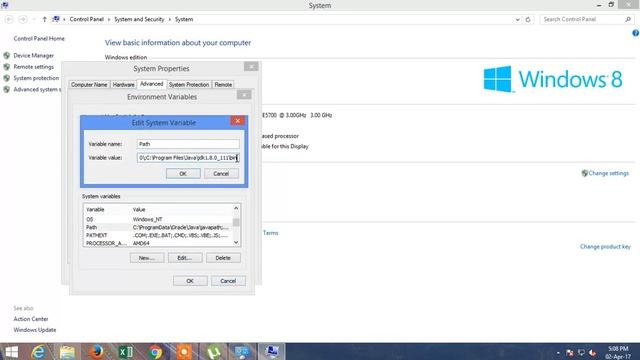Click the Remote settings shield icon
Viewport: 640px width, 360px height.
click(x=7, y=67)
